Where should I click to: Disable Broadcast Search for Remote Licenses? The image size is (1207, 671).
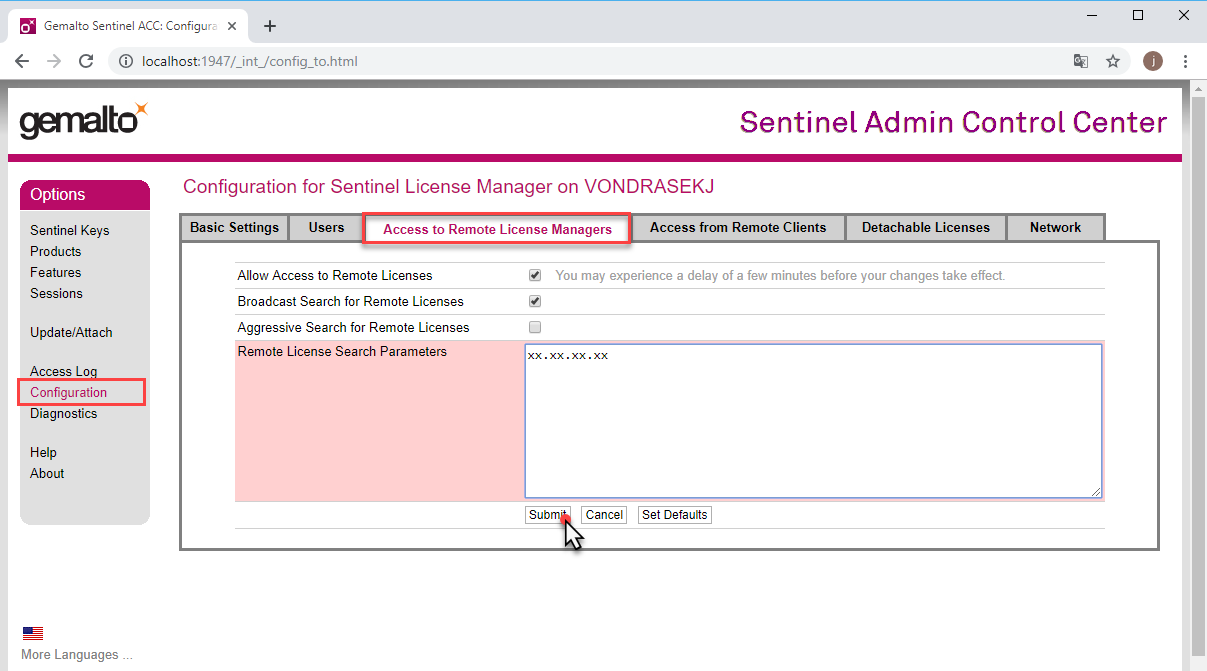pos(535,301)
